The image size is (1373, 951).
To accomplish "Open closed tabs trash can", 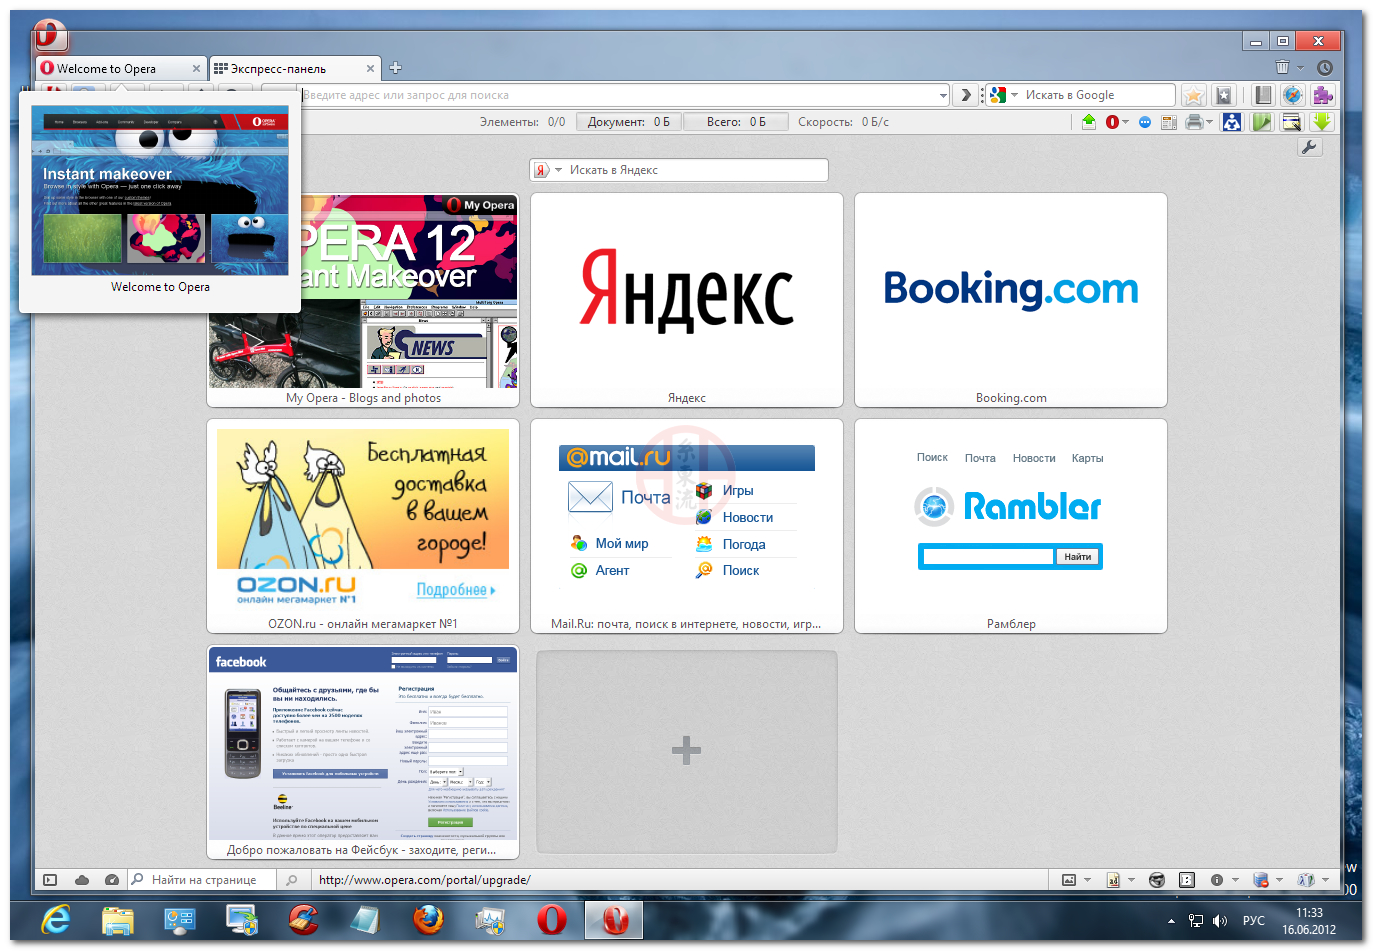I will (1282, 67).
